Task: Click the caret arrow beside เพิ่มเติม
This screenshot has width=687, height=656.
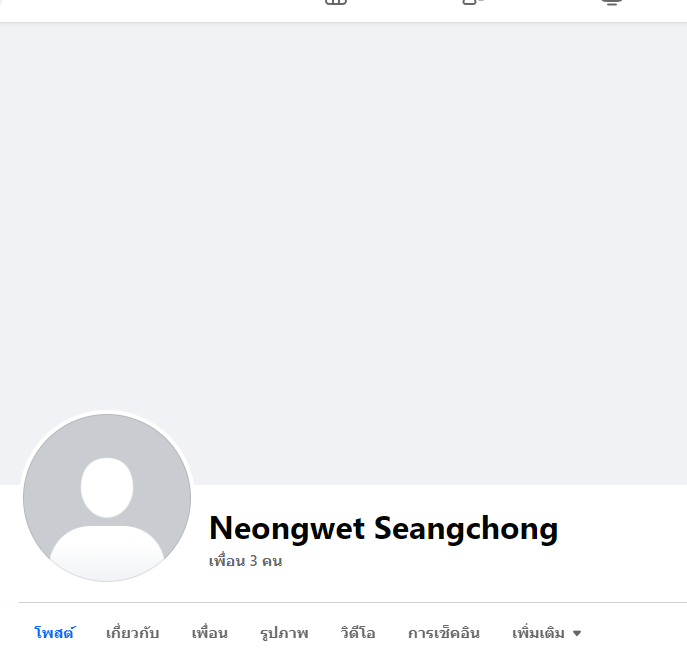Action: pos(577,633)
